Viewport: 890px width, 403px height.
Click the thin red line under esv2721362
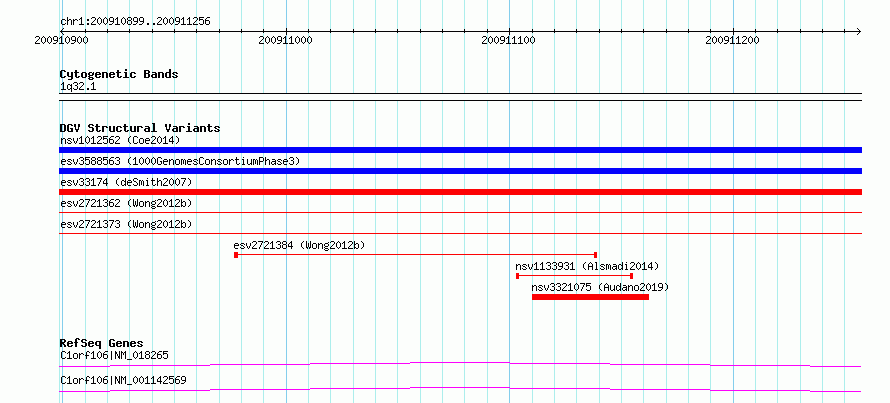460,213
